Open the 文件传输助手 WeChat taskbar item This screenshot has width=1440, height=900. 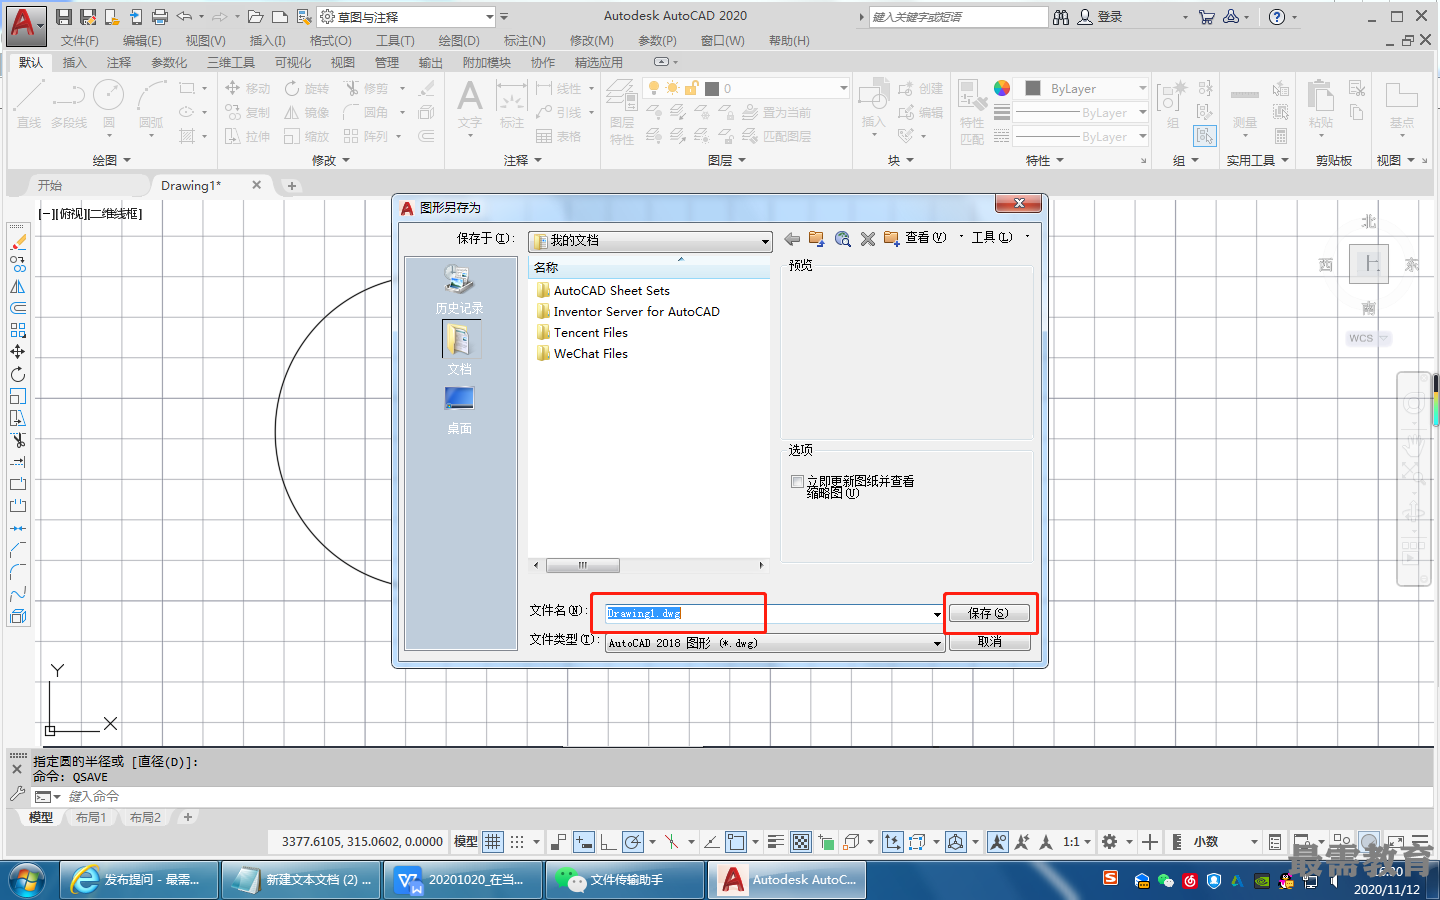click(624, 880)
